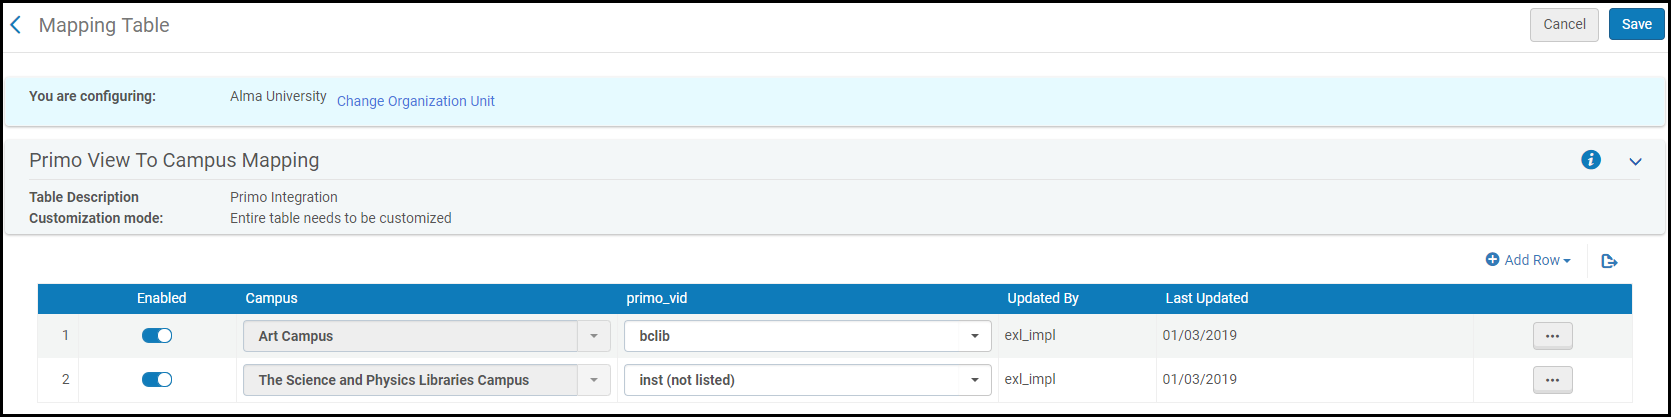Save the mapping table
Viewport: 1671px width, 417px height.
pos(1636,25)
